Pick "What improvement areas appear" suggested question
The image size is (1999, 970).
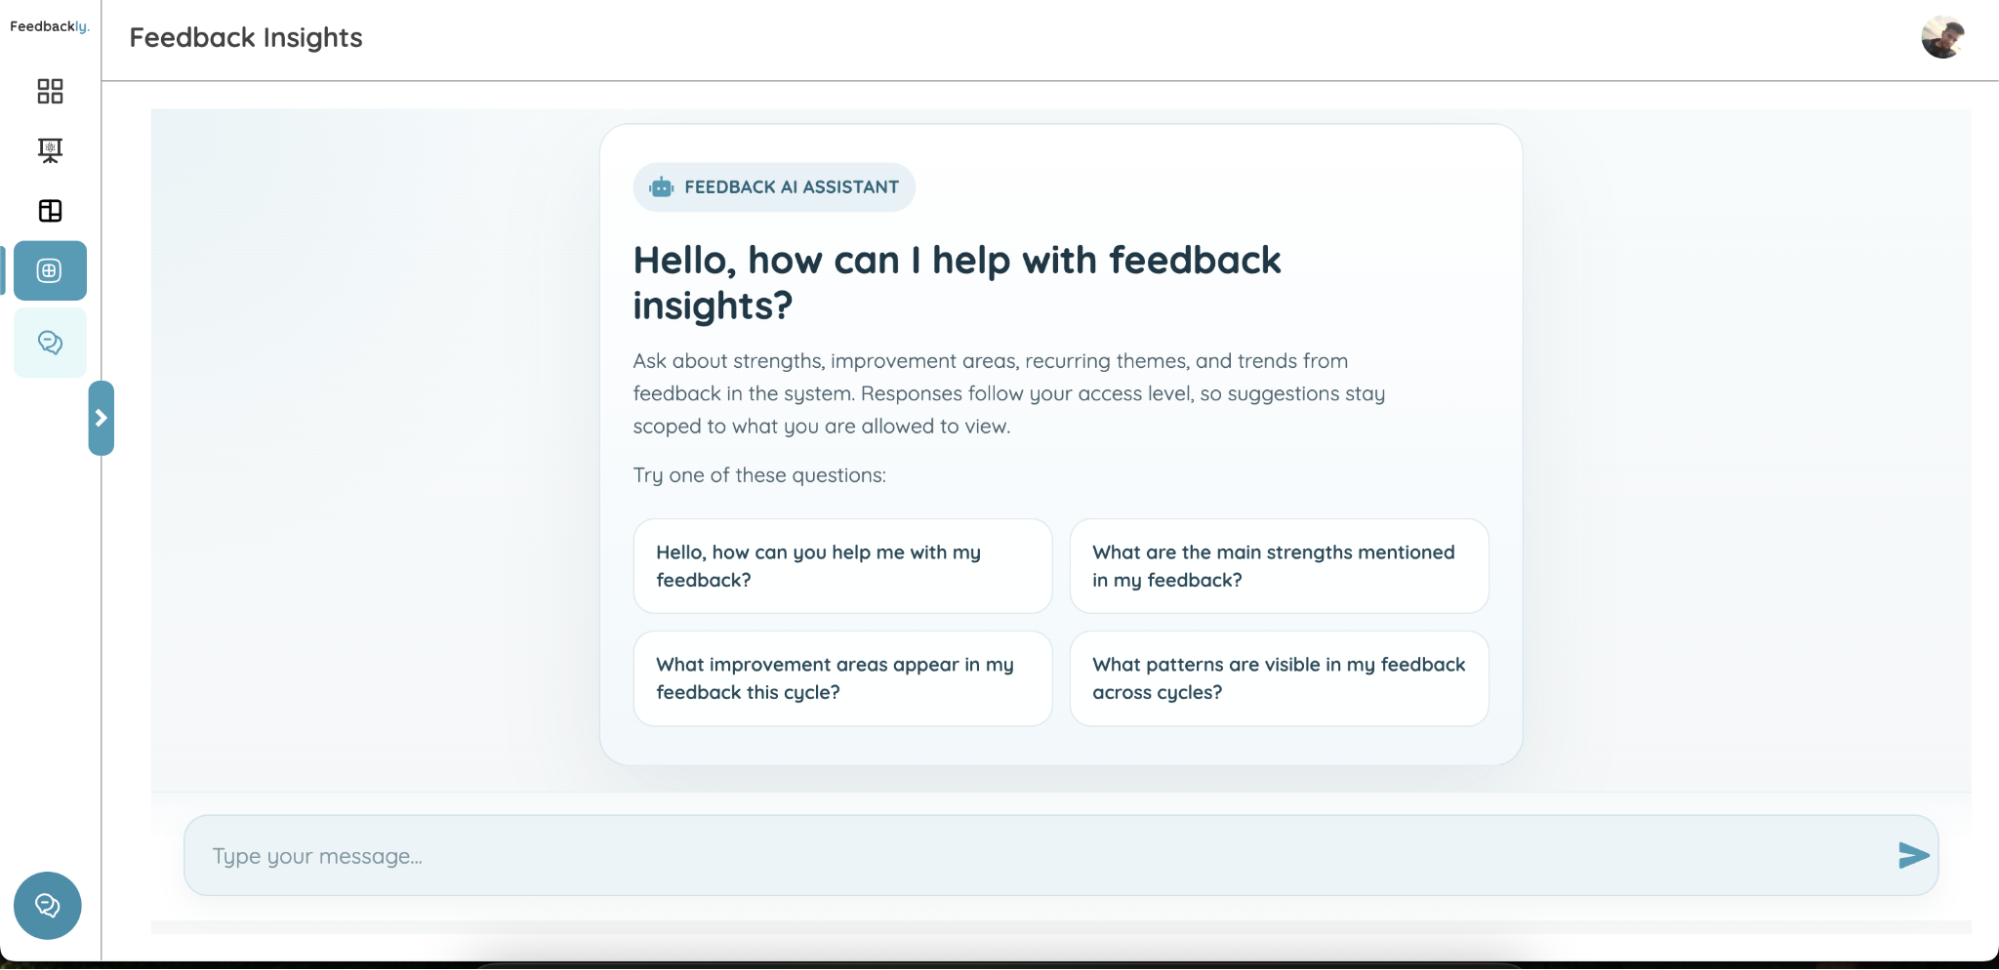pyautogui.click(x=842, y=678)
